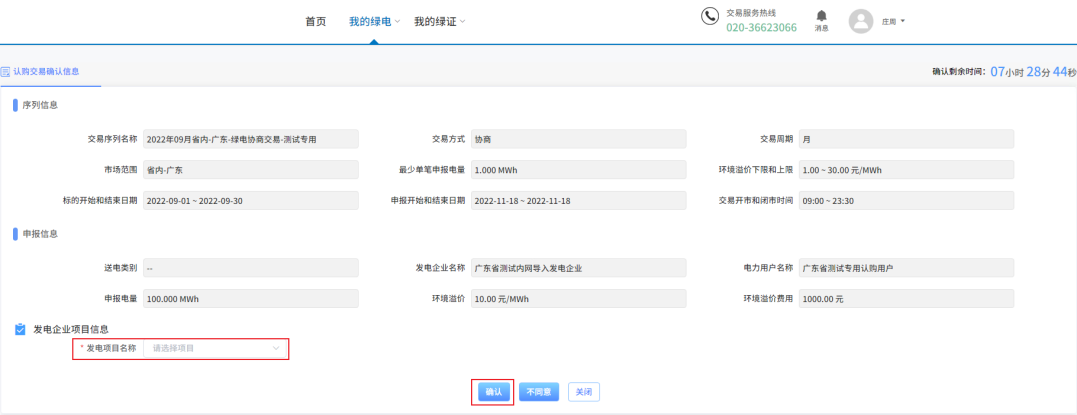1077x415 pixels.
Task: Click the user avatar picture
Action: point(860,21)
